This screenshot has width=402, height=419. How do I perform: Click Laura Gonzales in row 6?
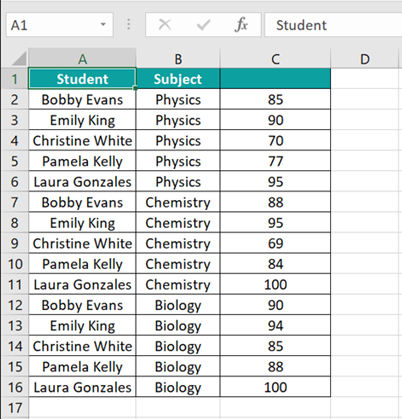coord(82,182)
